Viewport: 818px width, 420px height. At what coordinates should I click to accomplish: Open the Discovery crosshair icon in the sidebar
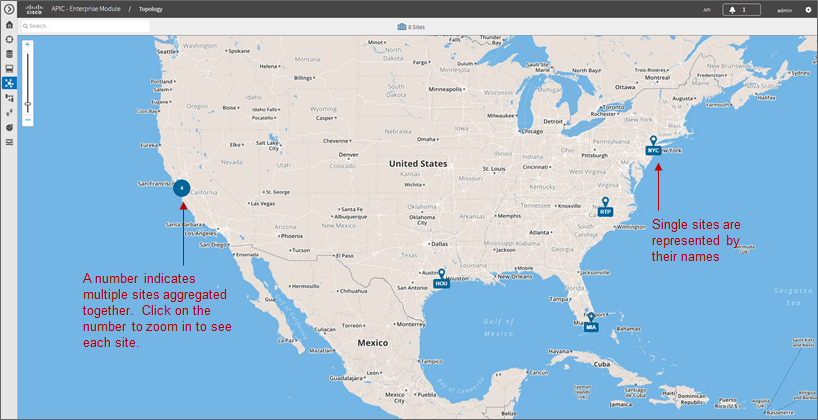point(9,39)
